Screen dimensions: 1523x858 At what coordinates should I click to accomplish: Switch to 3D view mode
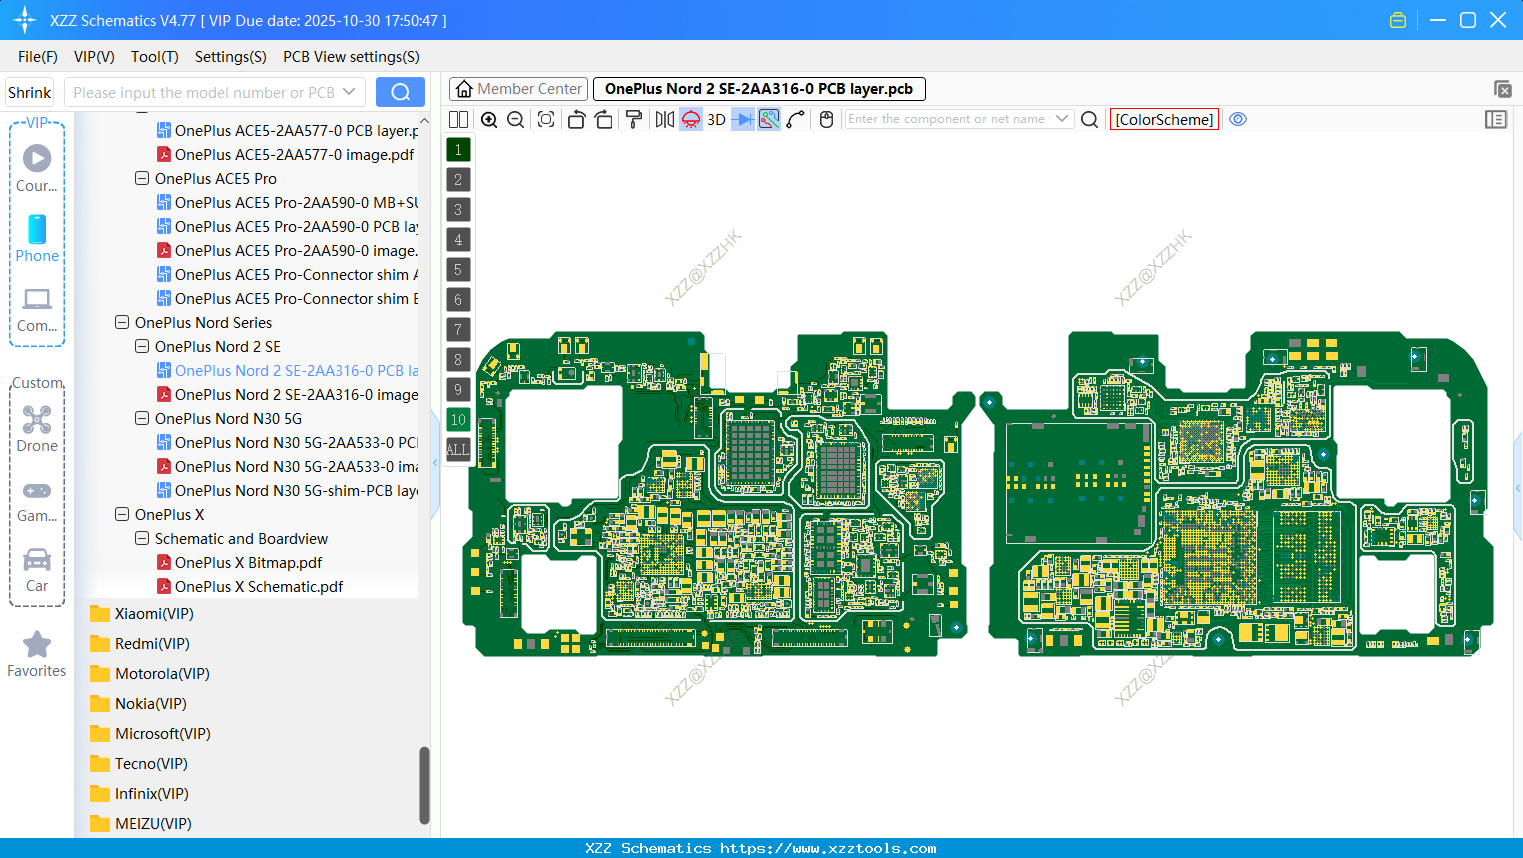point(716,119)
